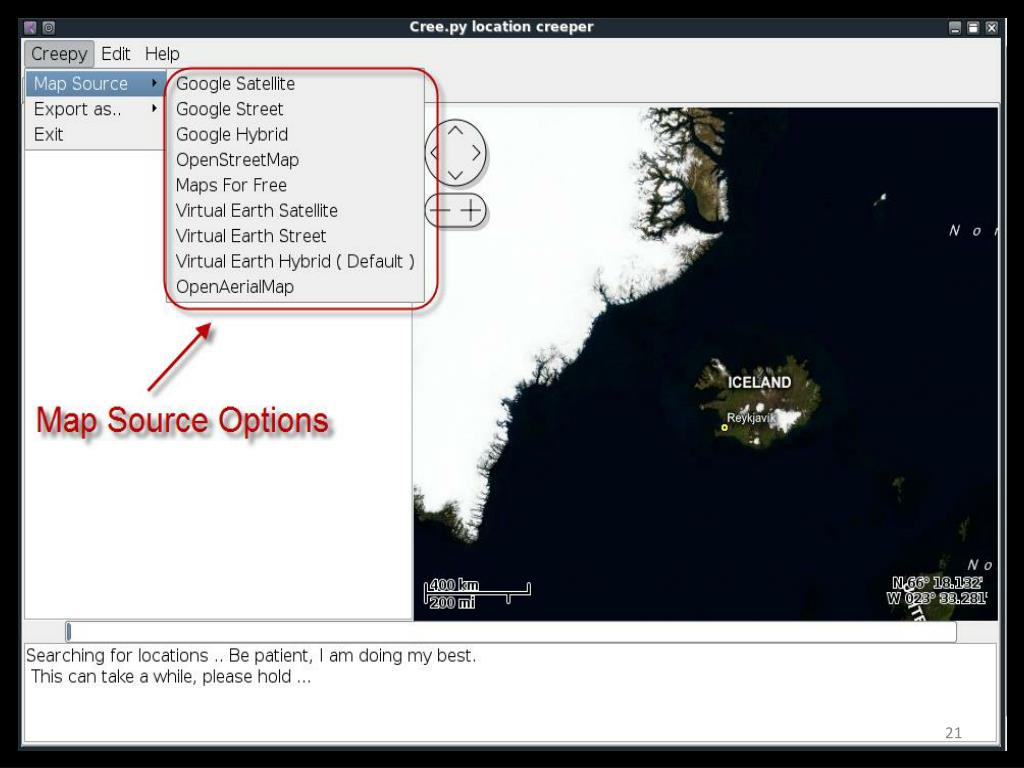Zoom in the map with plus
Screen dimensions: 1024x768
point(472,211)
